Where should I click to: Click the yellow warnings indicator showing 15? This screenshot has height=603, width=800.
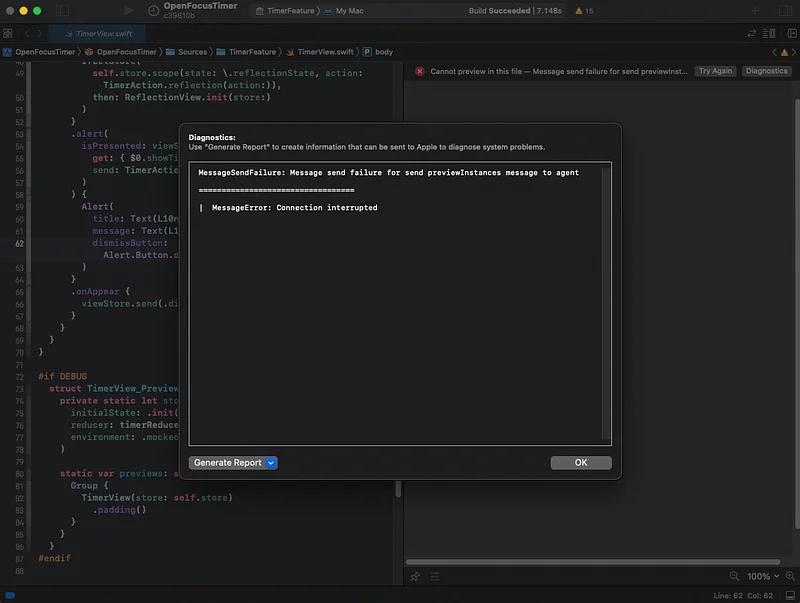pyautogui.click(x=584, y=11)
